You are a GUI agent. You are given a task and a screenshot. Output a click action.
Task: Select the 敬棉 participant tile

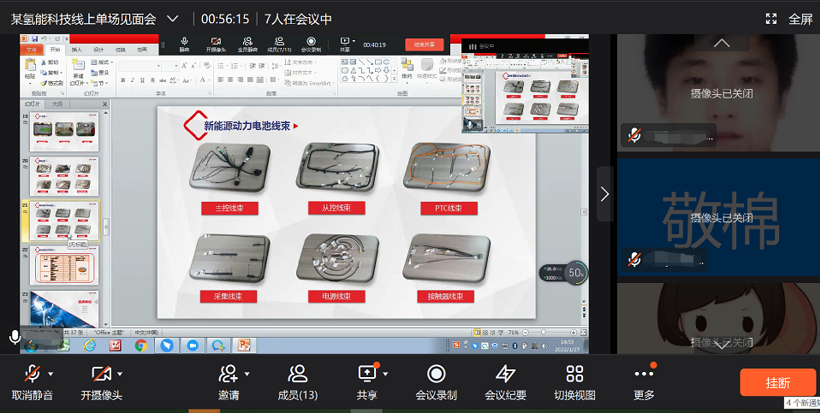pyautogui.click(x=719, y=217)
